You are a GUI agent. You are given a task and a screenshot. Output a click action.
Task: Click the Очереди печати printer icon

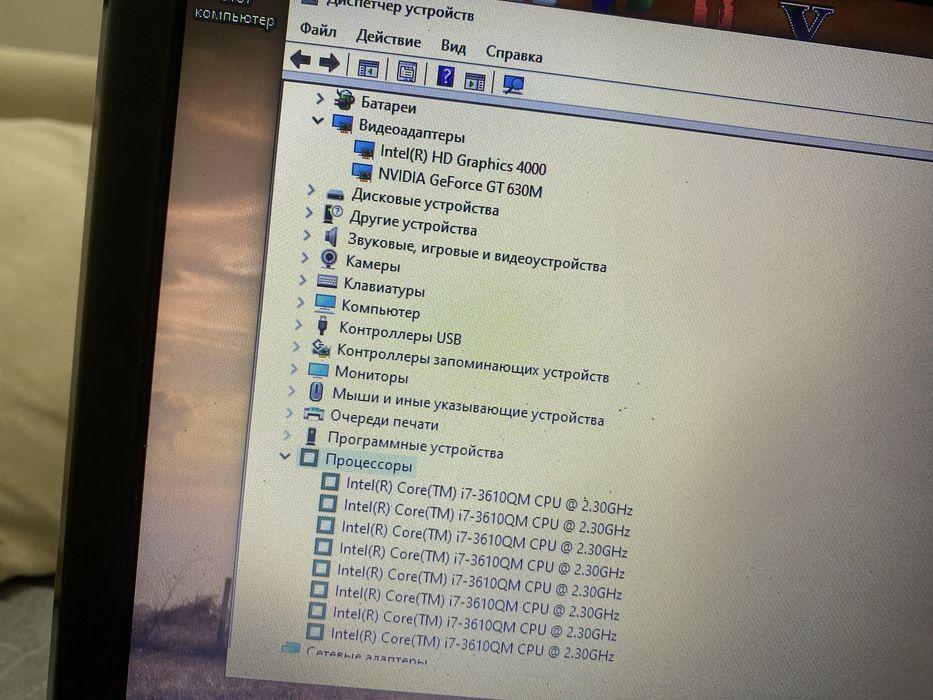[x=314, y=414]
